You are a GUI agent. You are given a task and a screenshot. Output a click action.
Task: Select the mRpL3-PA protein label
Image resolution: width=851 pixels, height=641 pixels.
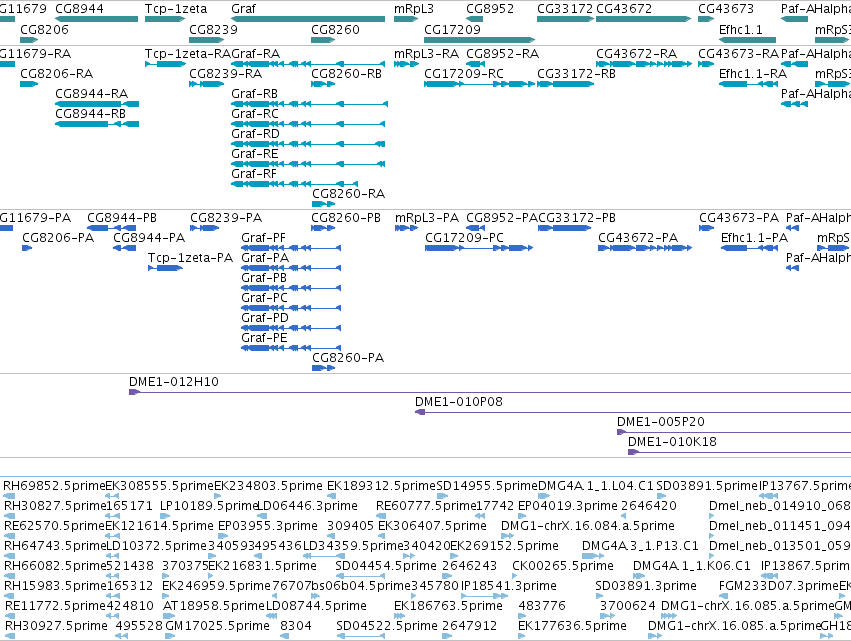click(427, 218)
